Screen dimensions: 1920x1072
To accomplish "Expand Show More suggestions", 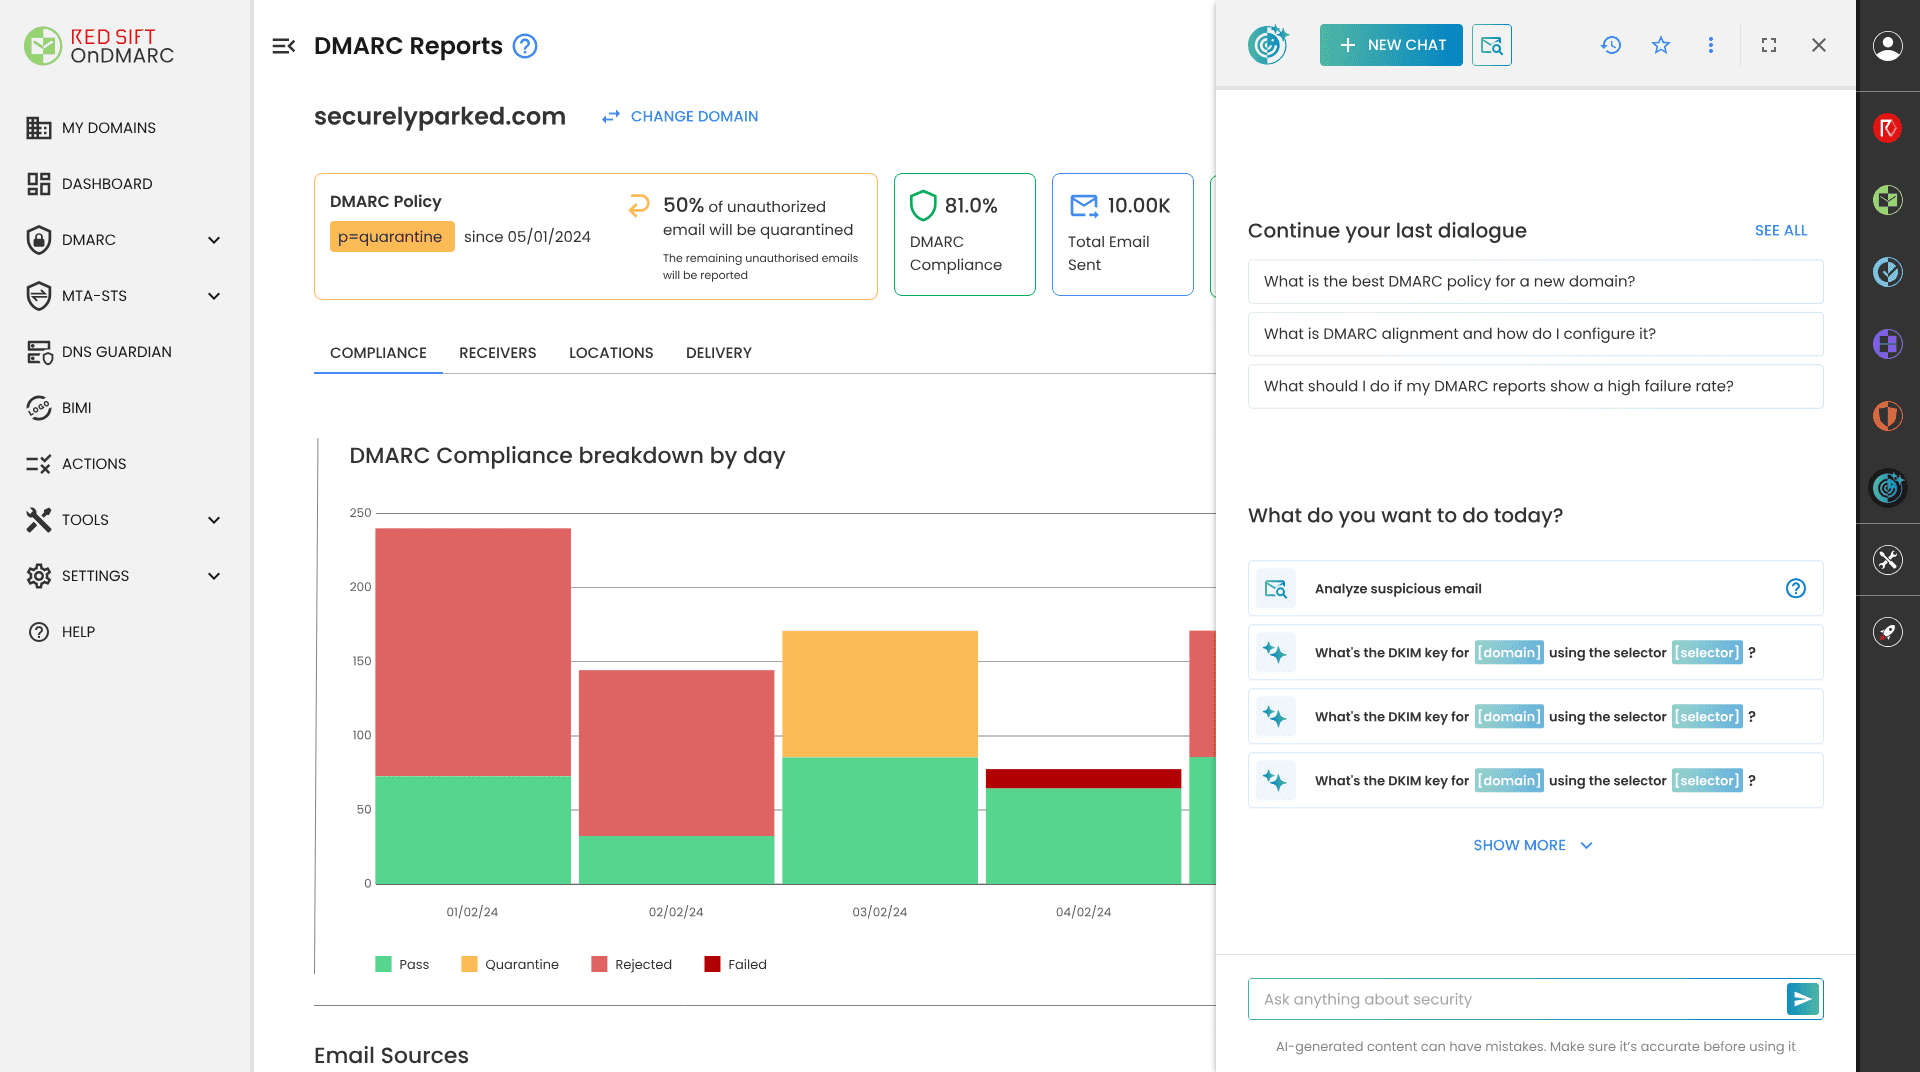I will tap(1532, 845).
